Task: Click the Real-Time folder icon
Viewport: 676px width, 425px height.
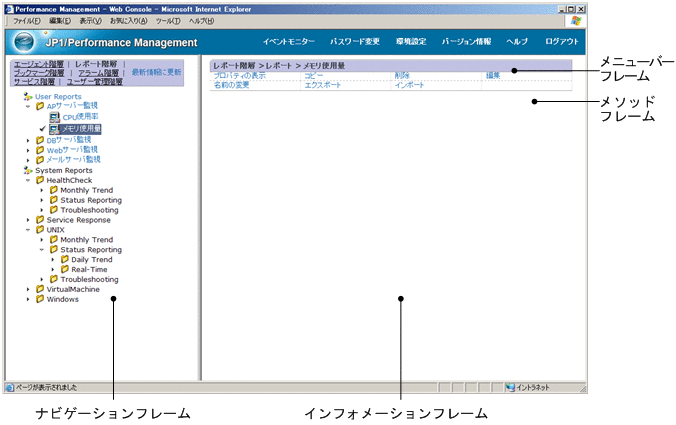Action: coord(65,269)
